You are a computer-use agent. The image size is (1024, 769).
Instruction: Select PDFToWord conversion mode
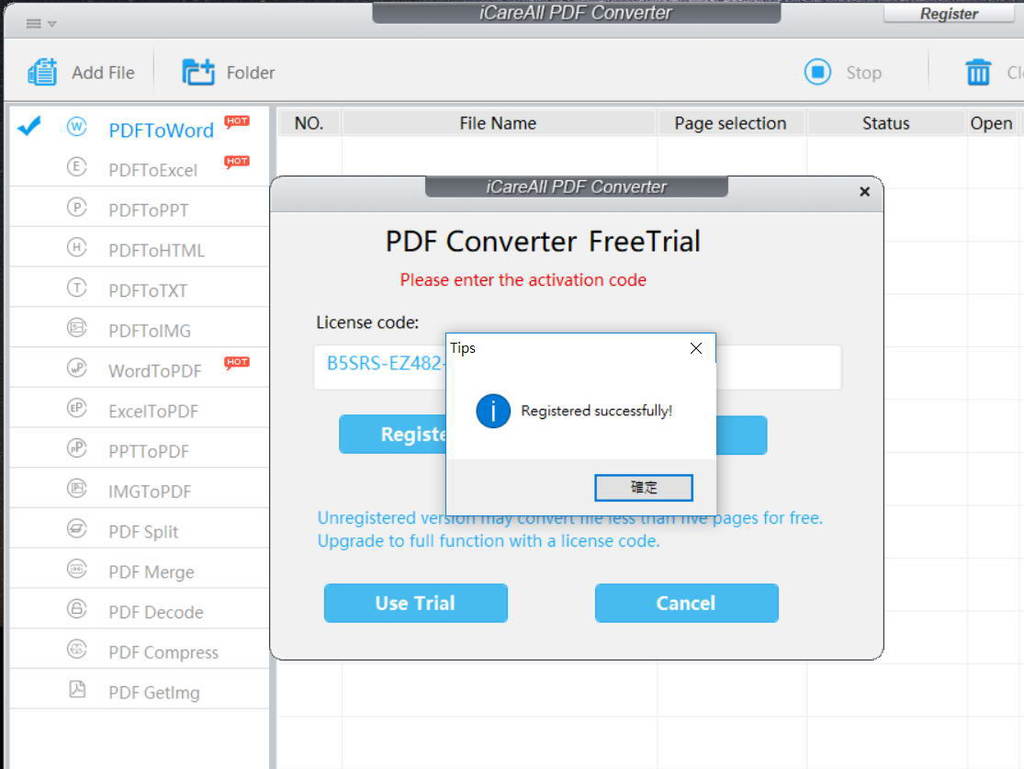[161, 131]
